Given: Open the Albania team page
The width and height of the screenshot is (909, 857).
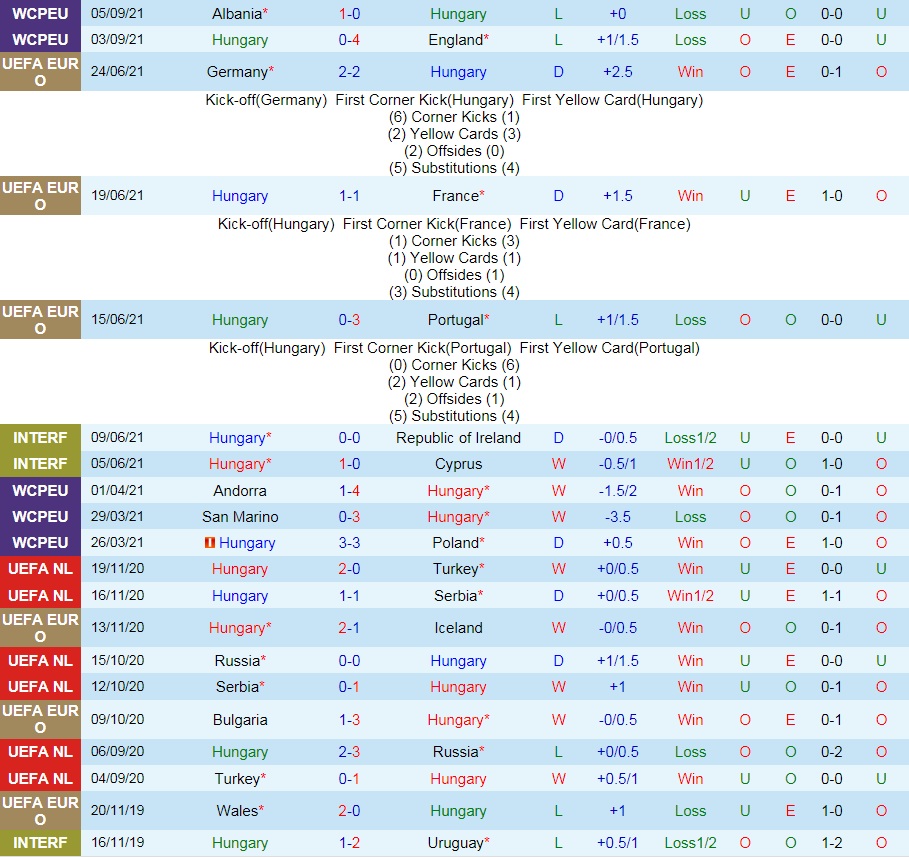Looking at the screenshot, I should click(239, 15).
